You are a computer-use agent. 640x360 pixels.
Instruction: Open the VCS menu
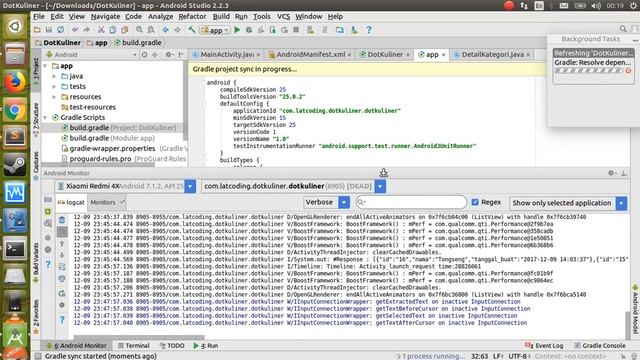pyautogui.click(x=283, y=16)
